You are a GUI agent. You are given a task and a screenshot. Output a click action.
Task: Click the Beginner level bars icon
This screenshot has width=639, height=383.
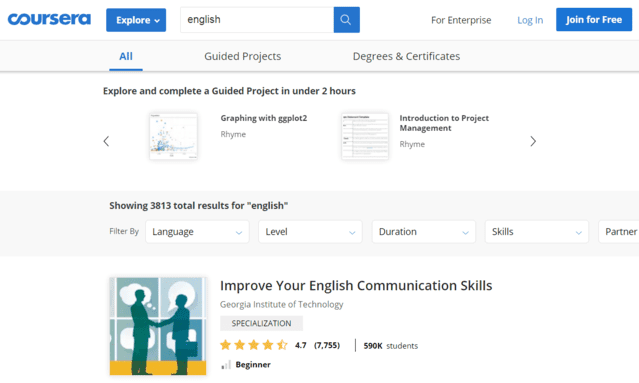[226, 365]
